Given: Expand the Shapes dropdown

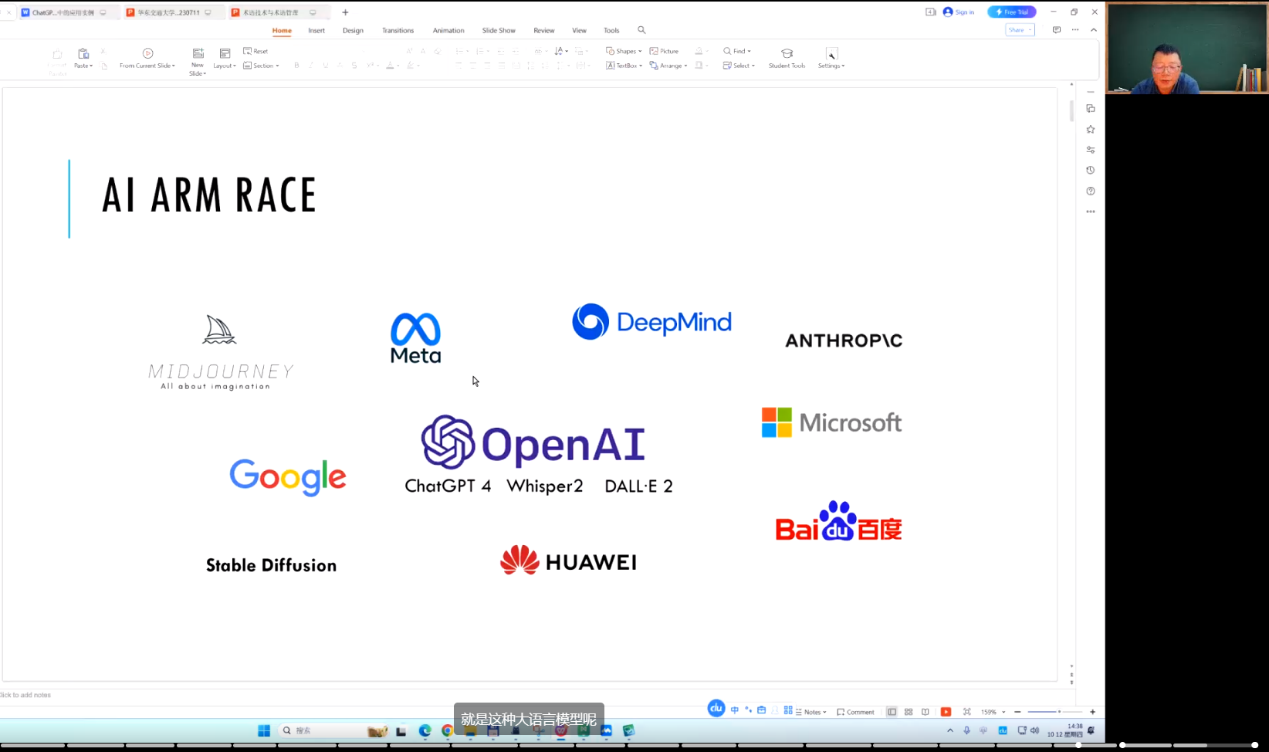Looking at the screenshot, I should 624,51.
